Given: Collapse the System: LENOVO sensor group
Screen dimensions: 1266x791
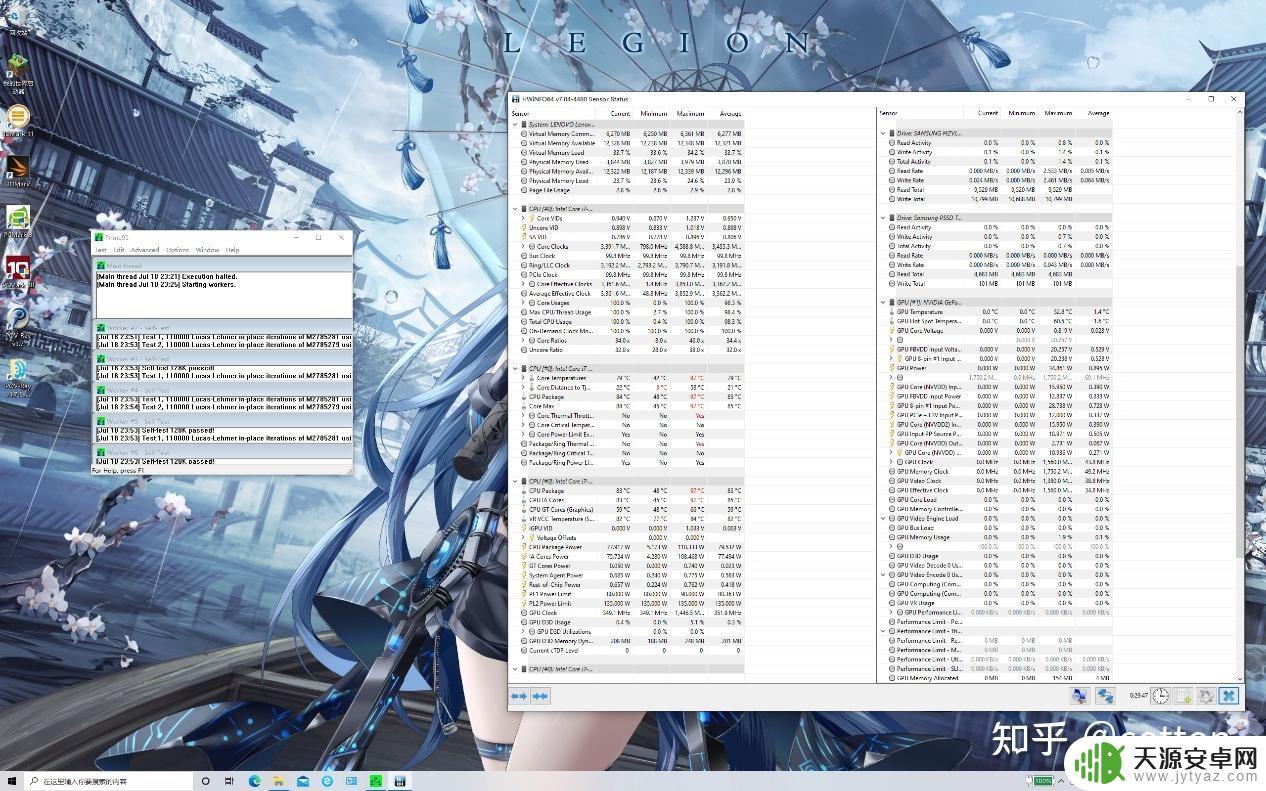Looking at the screenshot, I should coord(515,124).
